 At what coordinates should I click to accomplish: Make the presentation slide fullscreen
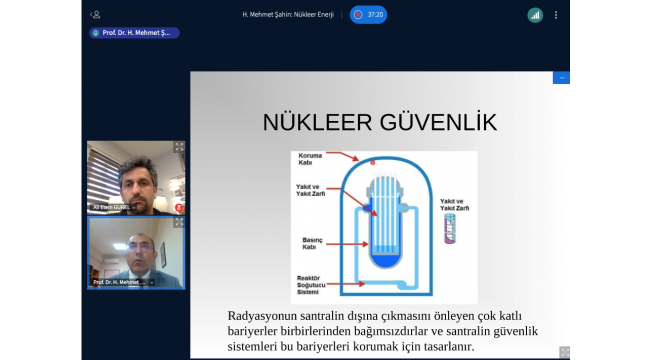[x=564, y=352]
